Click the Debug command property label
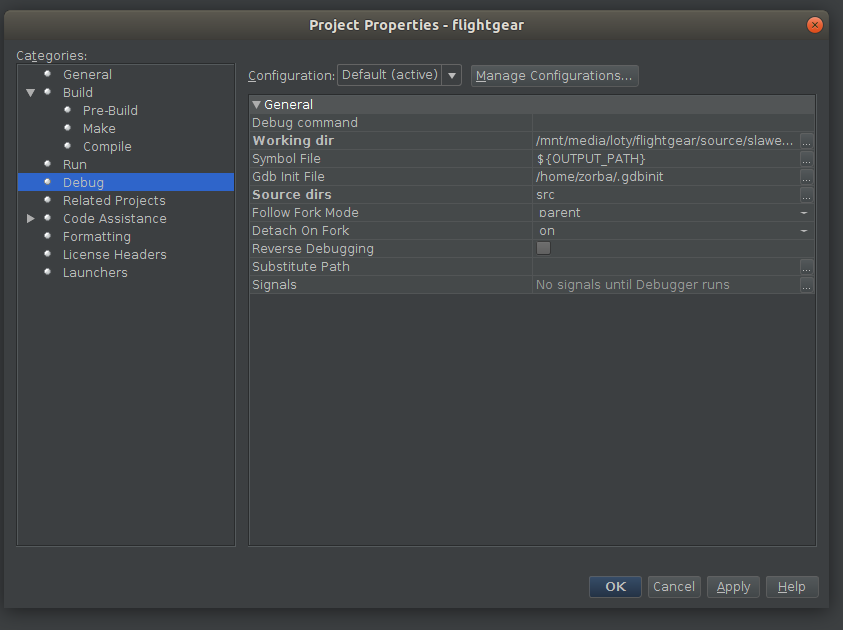The image size is (843, 630). (x=305, y=123)
